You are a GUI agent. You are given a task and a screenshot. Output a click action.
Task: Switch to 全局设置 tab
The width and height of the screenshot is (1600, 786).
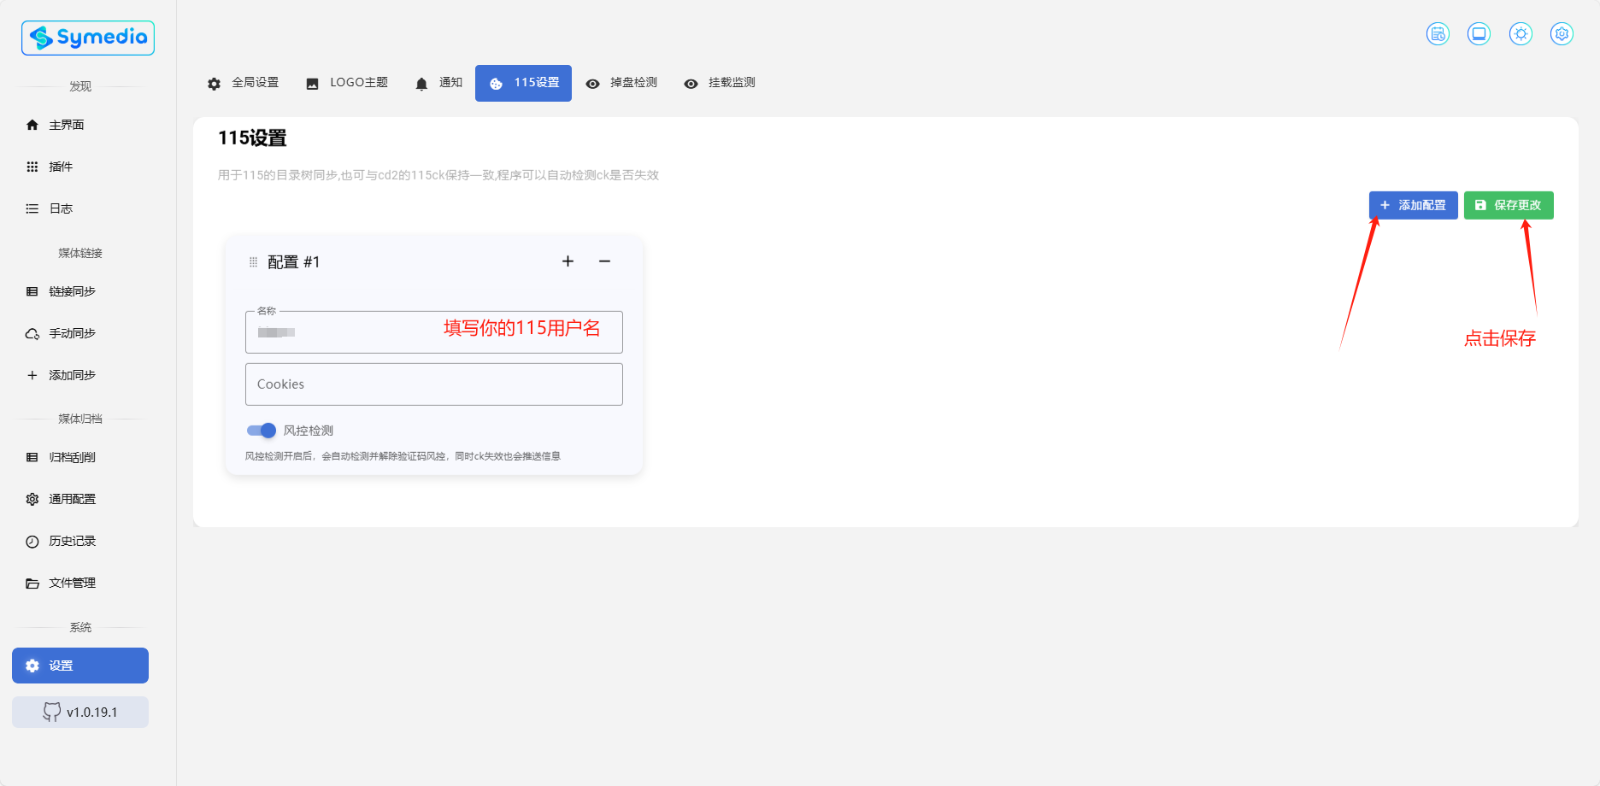(x=243, y=83)
